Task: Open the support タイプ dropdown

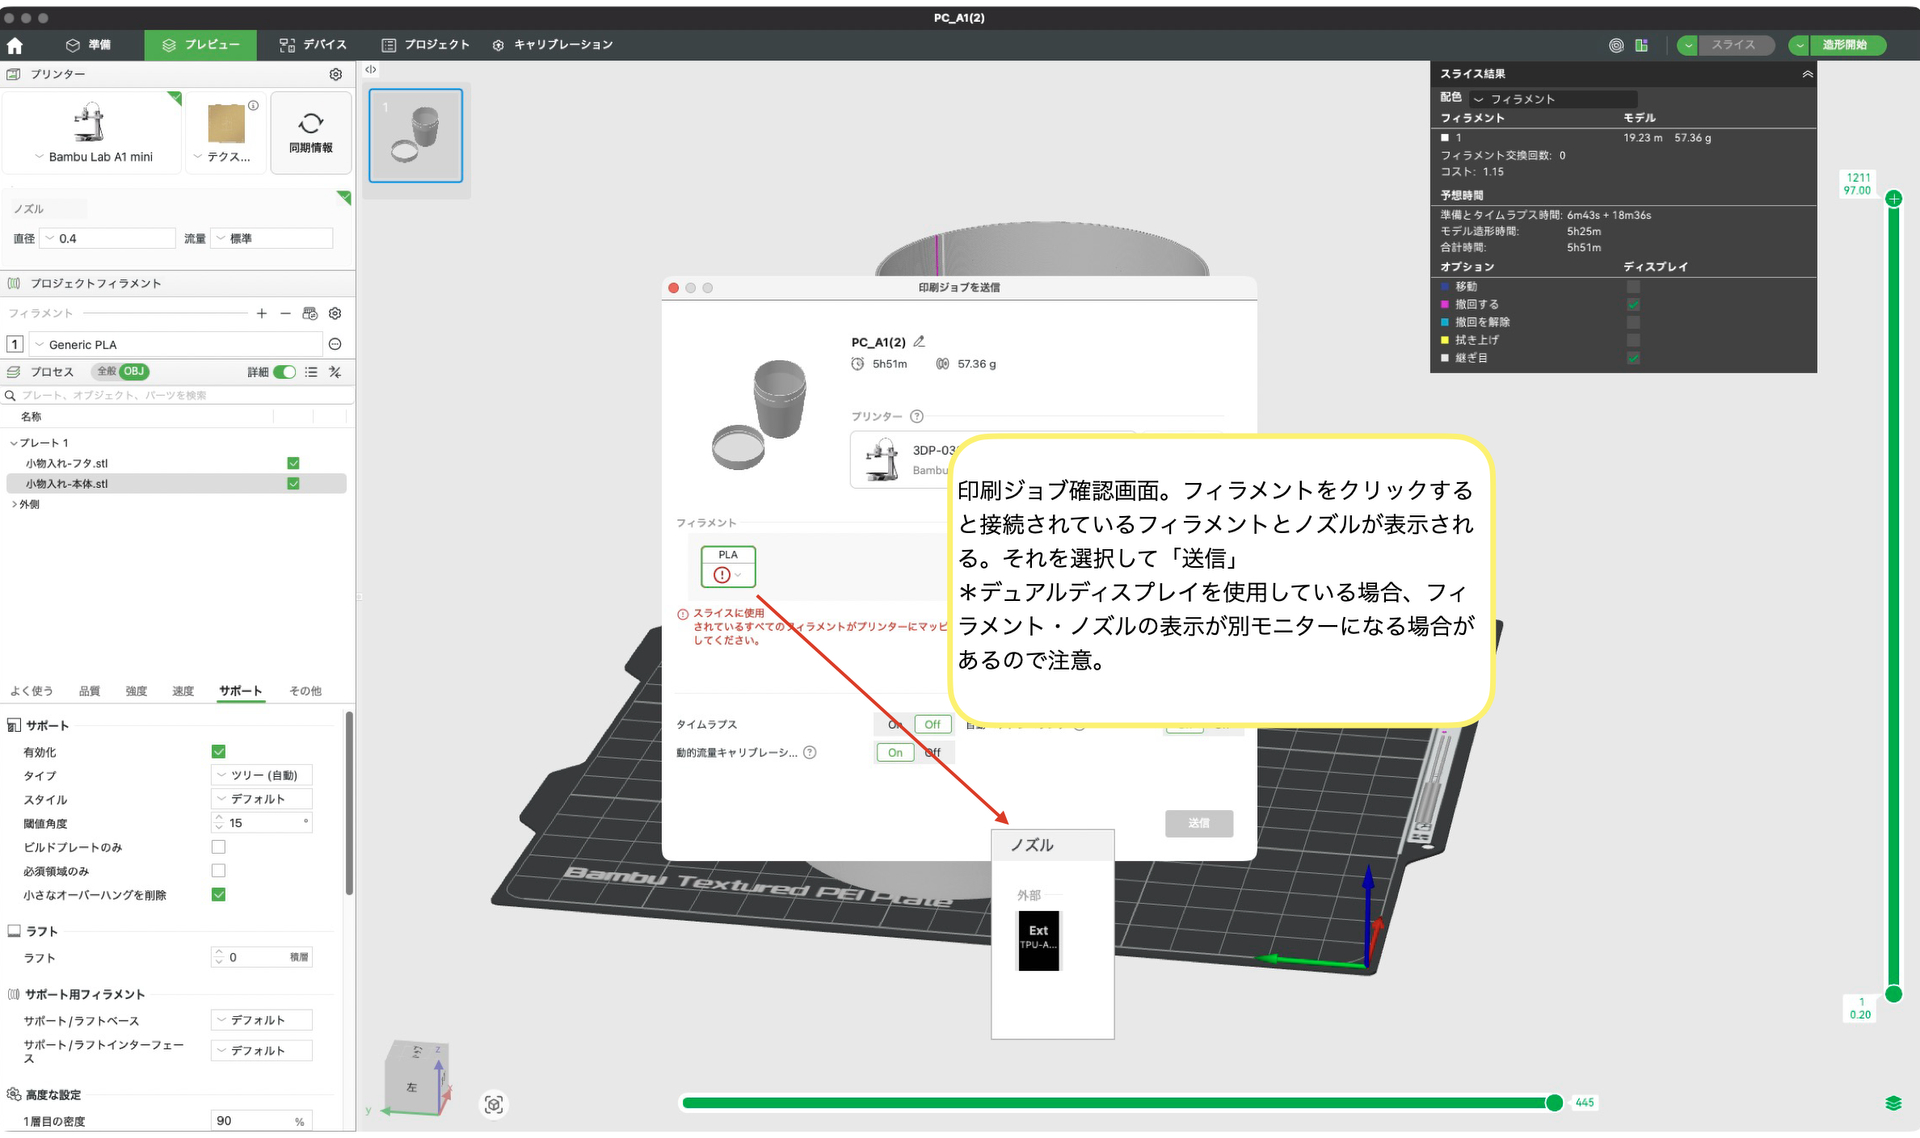Action: (262, 775)
